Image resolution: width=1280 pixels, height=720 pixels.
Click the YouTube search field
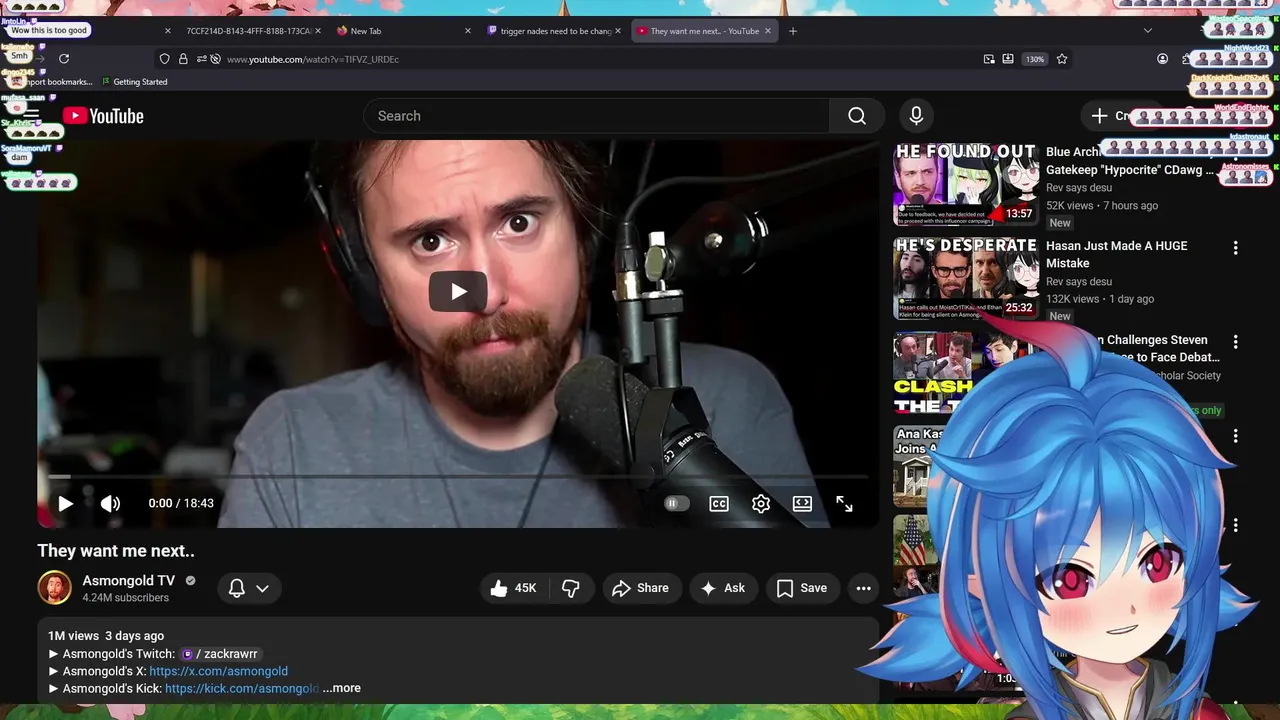[597, 116]
